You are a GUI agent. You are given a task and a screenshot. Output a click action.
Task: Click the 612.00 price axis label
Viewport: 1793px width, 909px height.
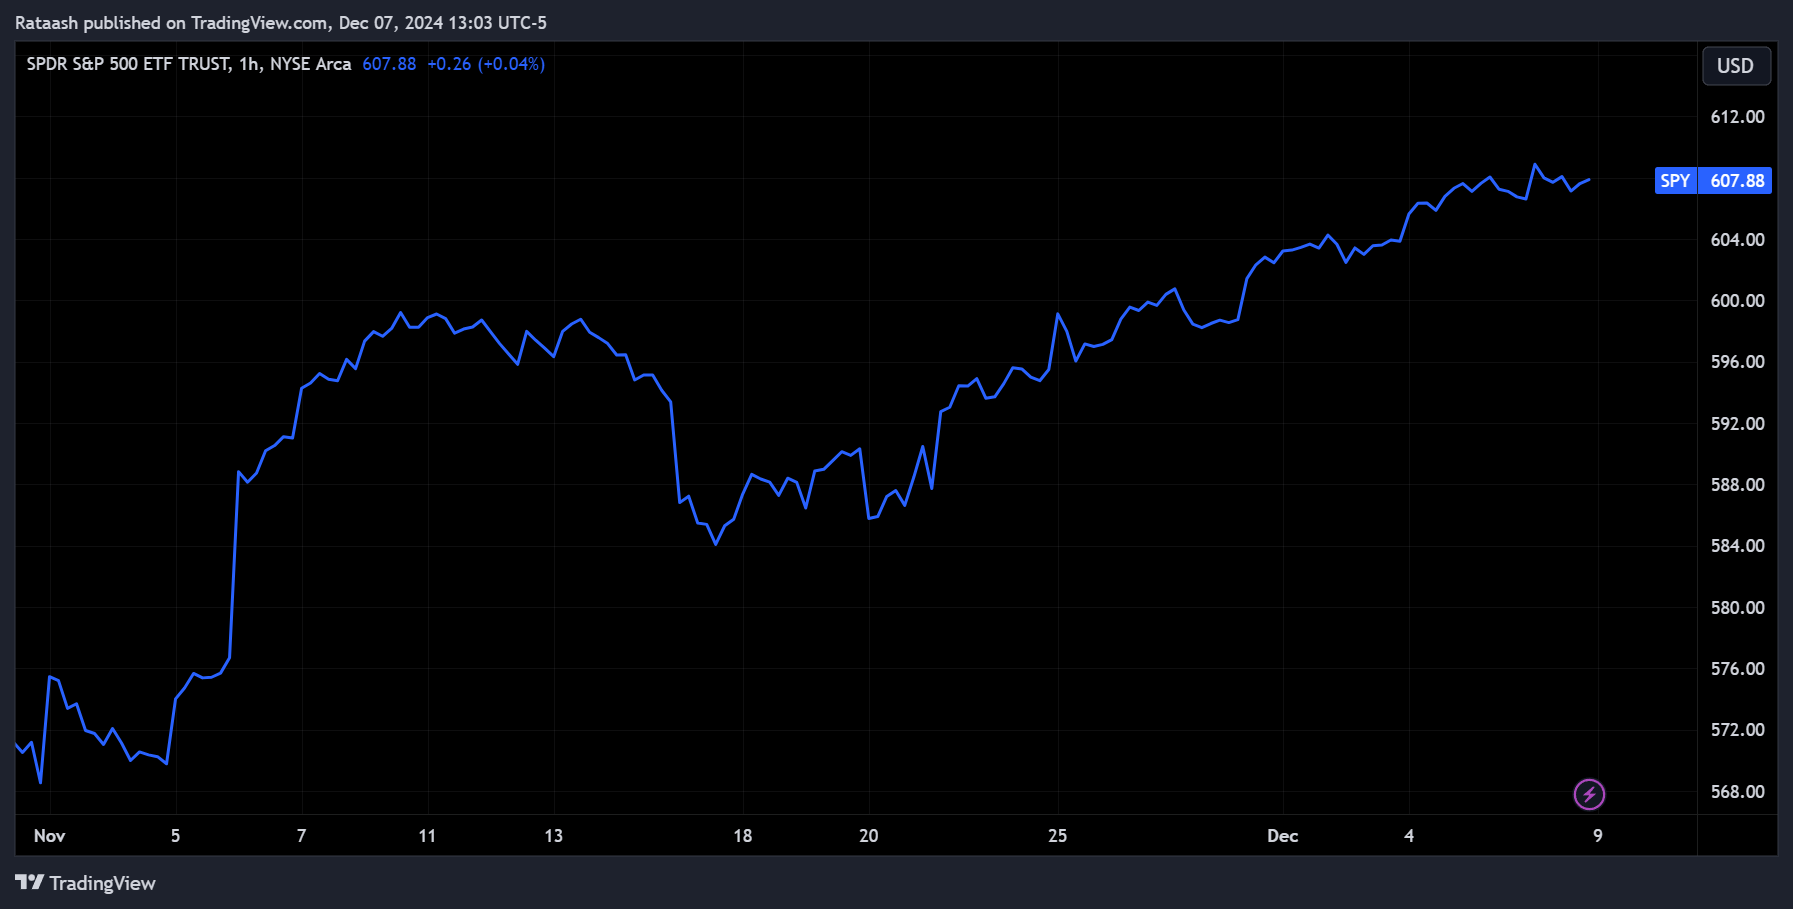coord(1737,117)
